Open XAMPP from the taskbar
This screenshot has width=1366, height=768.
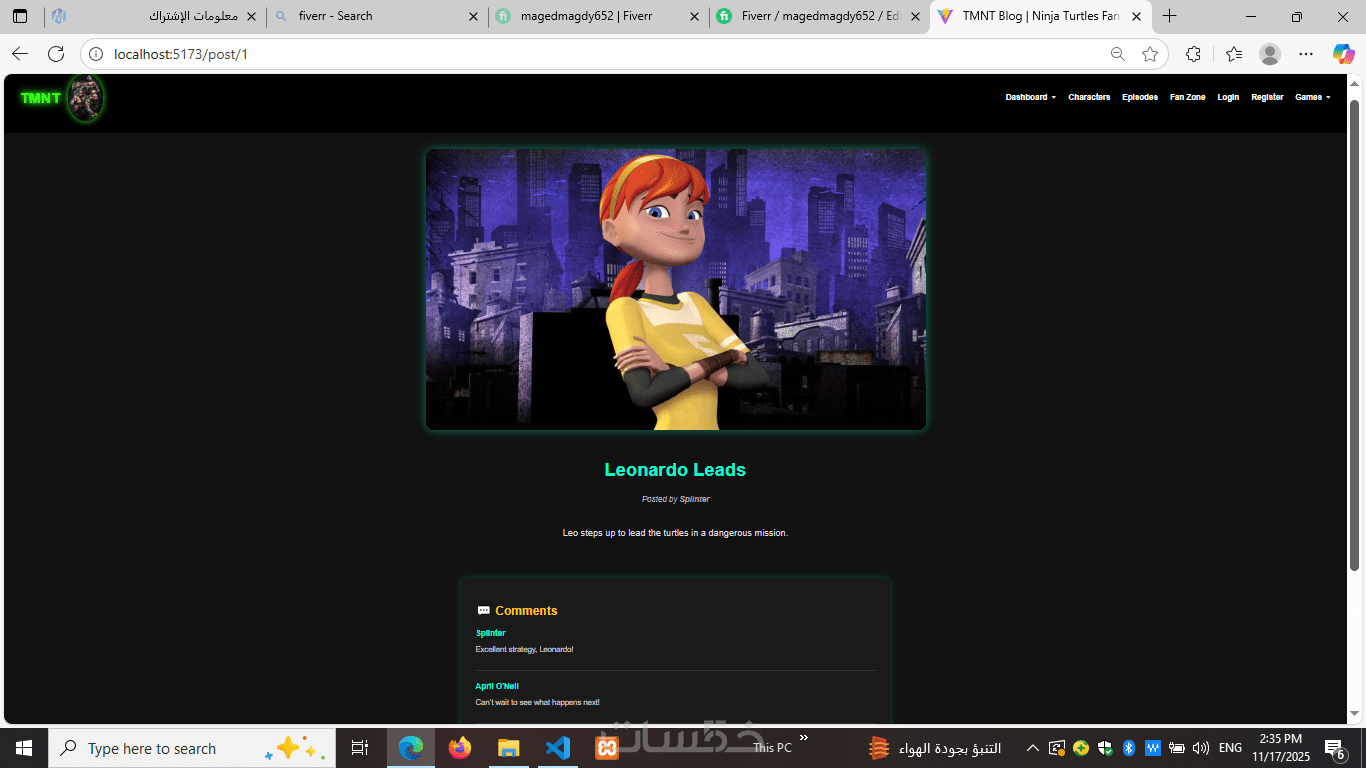pyautogui.click(x=607, y=748)
